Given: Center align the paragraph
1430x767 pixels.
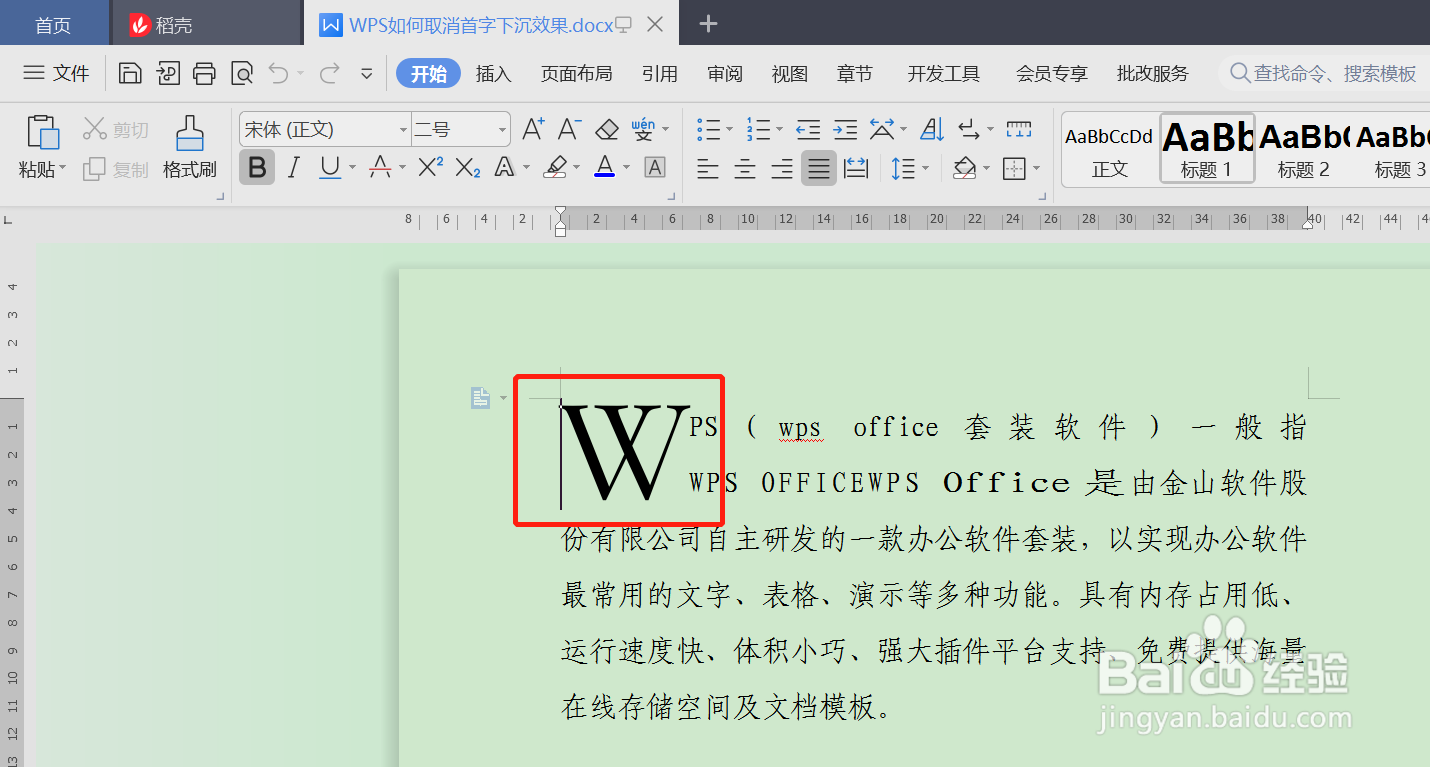Looking at the screenshot, I should point(745,168).
